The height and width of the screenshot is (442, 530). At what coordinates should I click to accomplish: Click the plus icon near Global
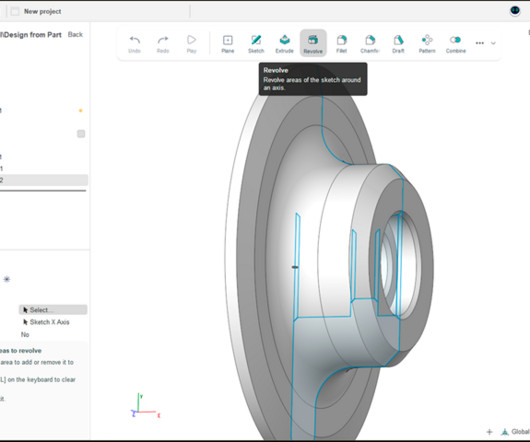coord(489,432)
